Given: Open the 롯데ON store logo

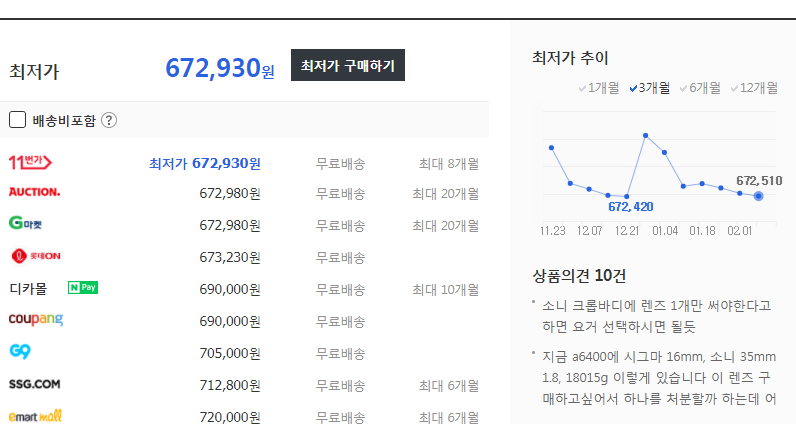Looking at the screenshot, I should [x=36, y=256].
